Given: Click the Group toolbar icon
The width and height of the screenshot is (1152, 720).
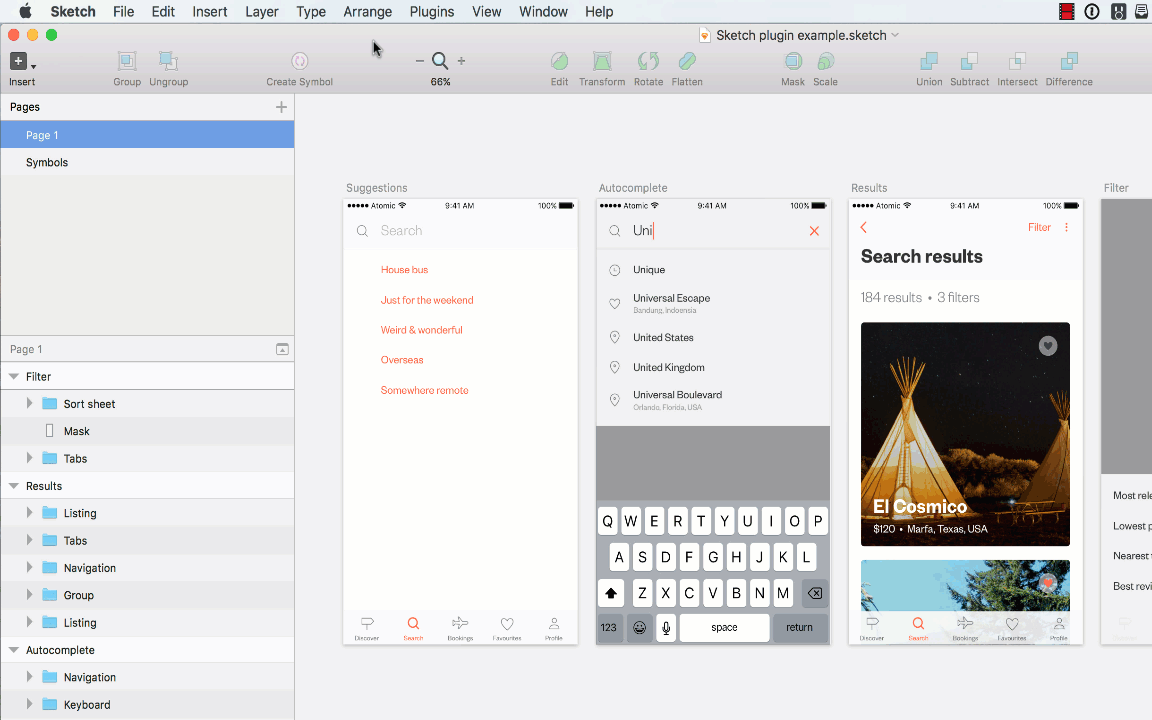Looking at the screenshot, I should [127, 61].
